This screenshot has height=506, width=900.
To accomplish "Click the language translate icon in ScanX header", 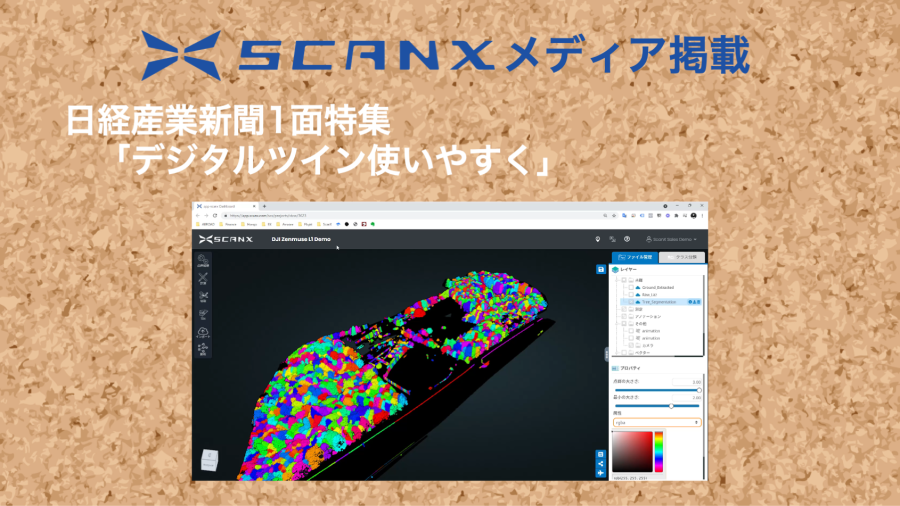I will tap(612, 239).
